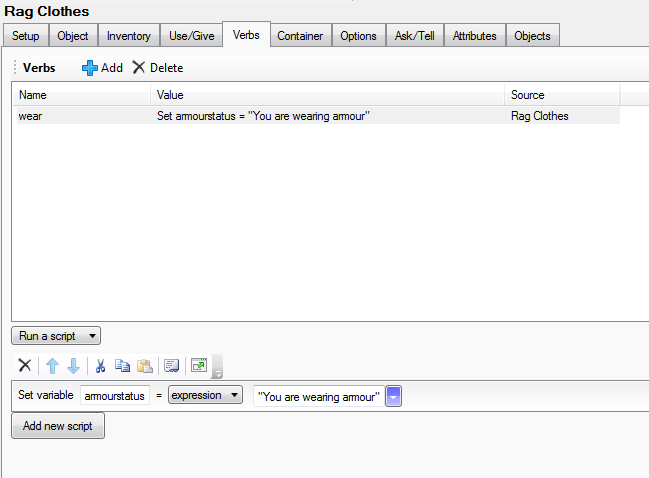Copy the selected script command
Image resolution: width=649 pixels, height=478 pixels.
point(122,366)
